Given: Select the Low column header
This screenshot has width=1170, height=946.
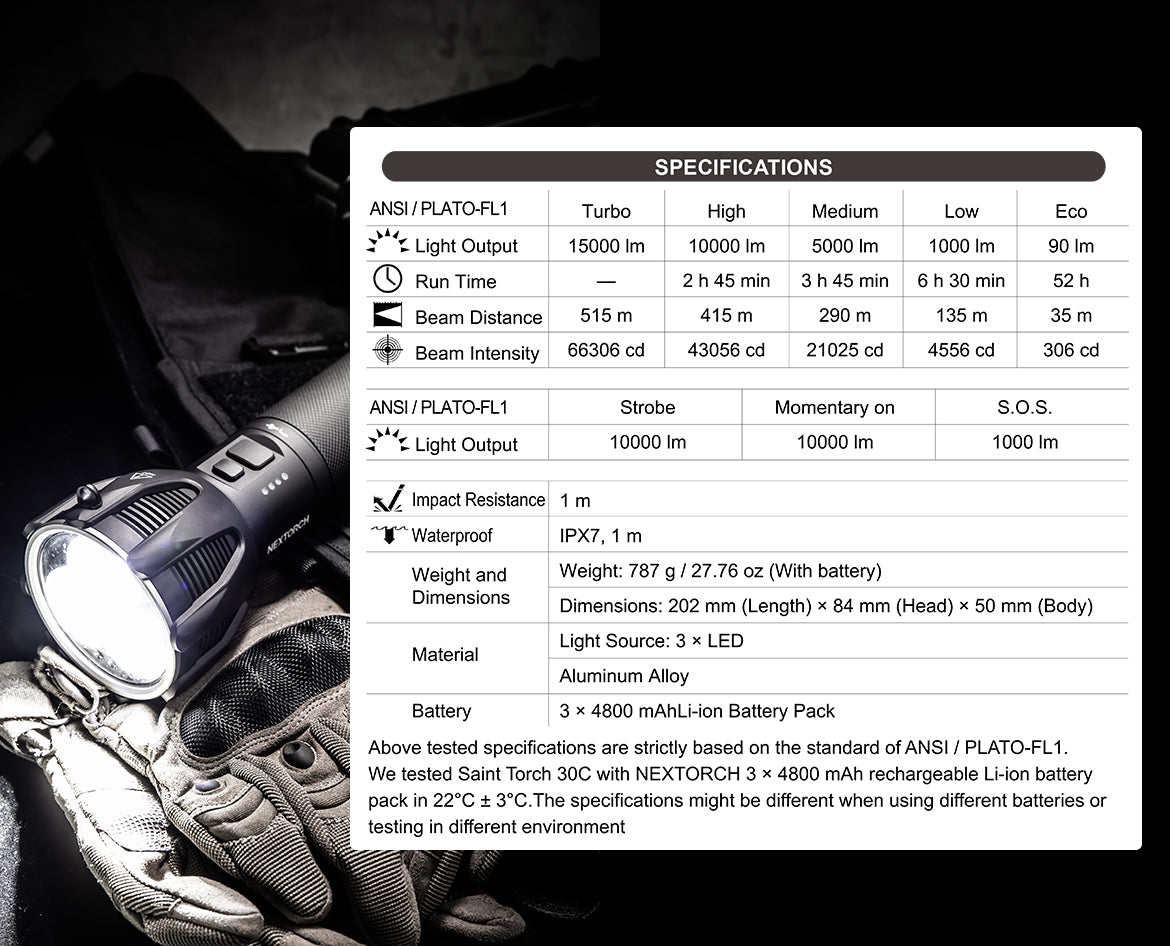Looking at the screenshot, I should coord(961,211).
